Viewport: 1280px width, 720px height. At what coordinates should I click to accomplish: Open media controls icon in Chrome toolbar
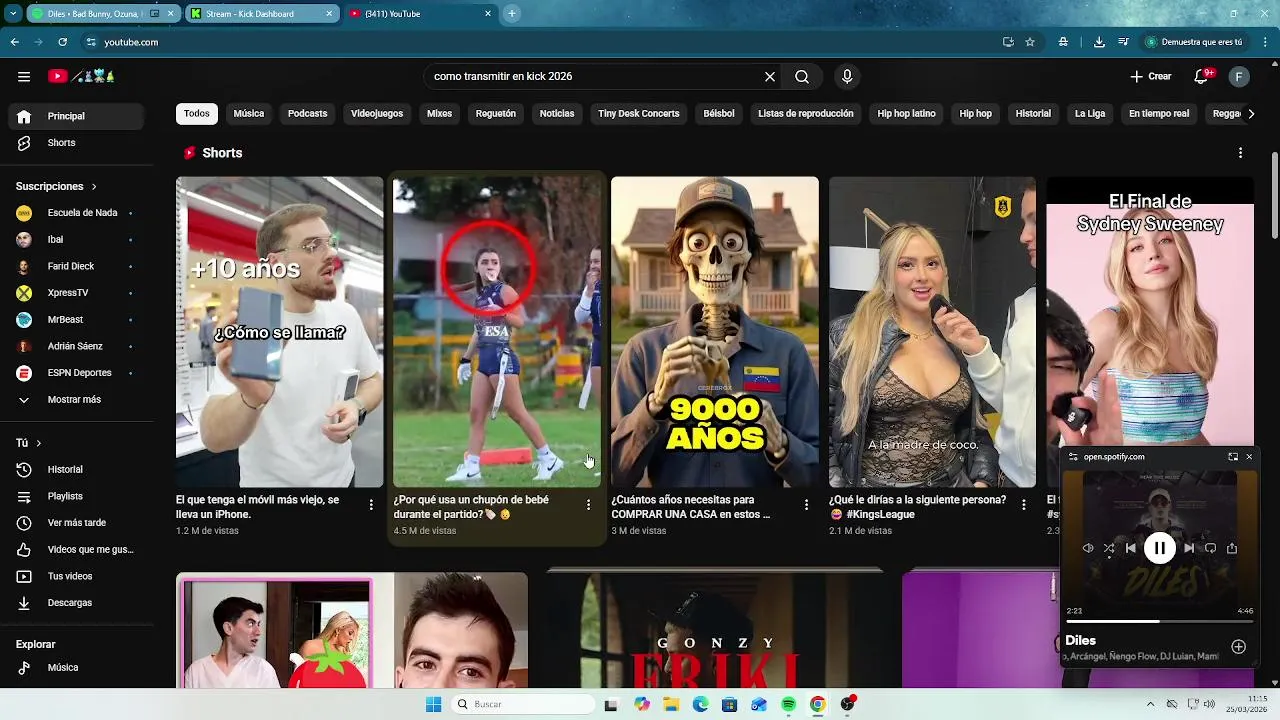(x=1124, y=42)
